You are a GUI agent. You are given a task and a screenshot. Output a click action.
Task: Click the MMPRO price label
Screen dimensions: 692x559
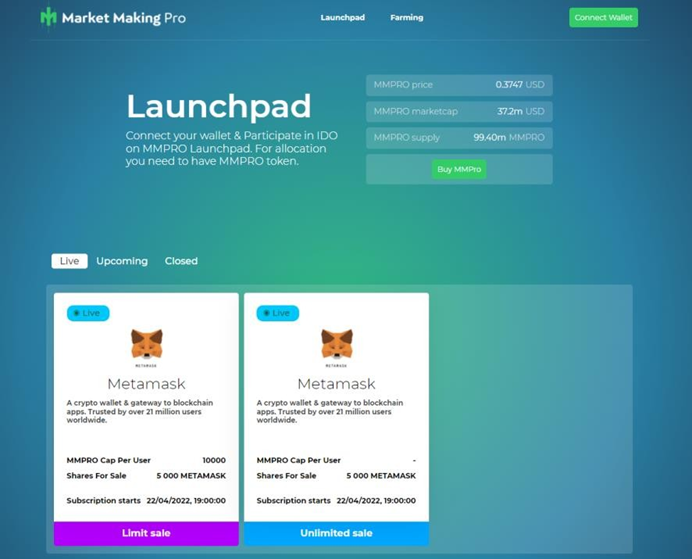pyautogui.click(x=403, y=85)
